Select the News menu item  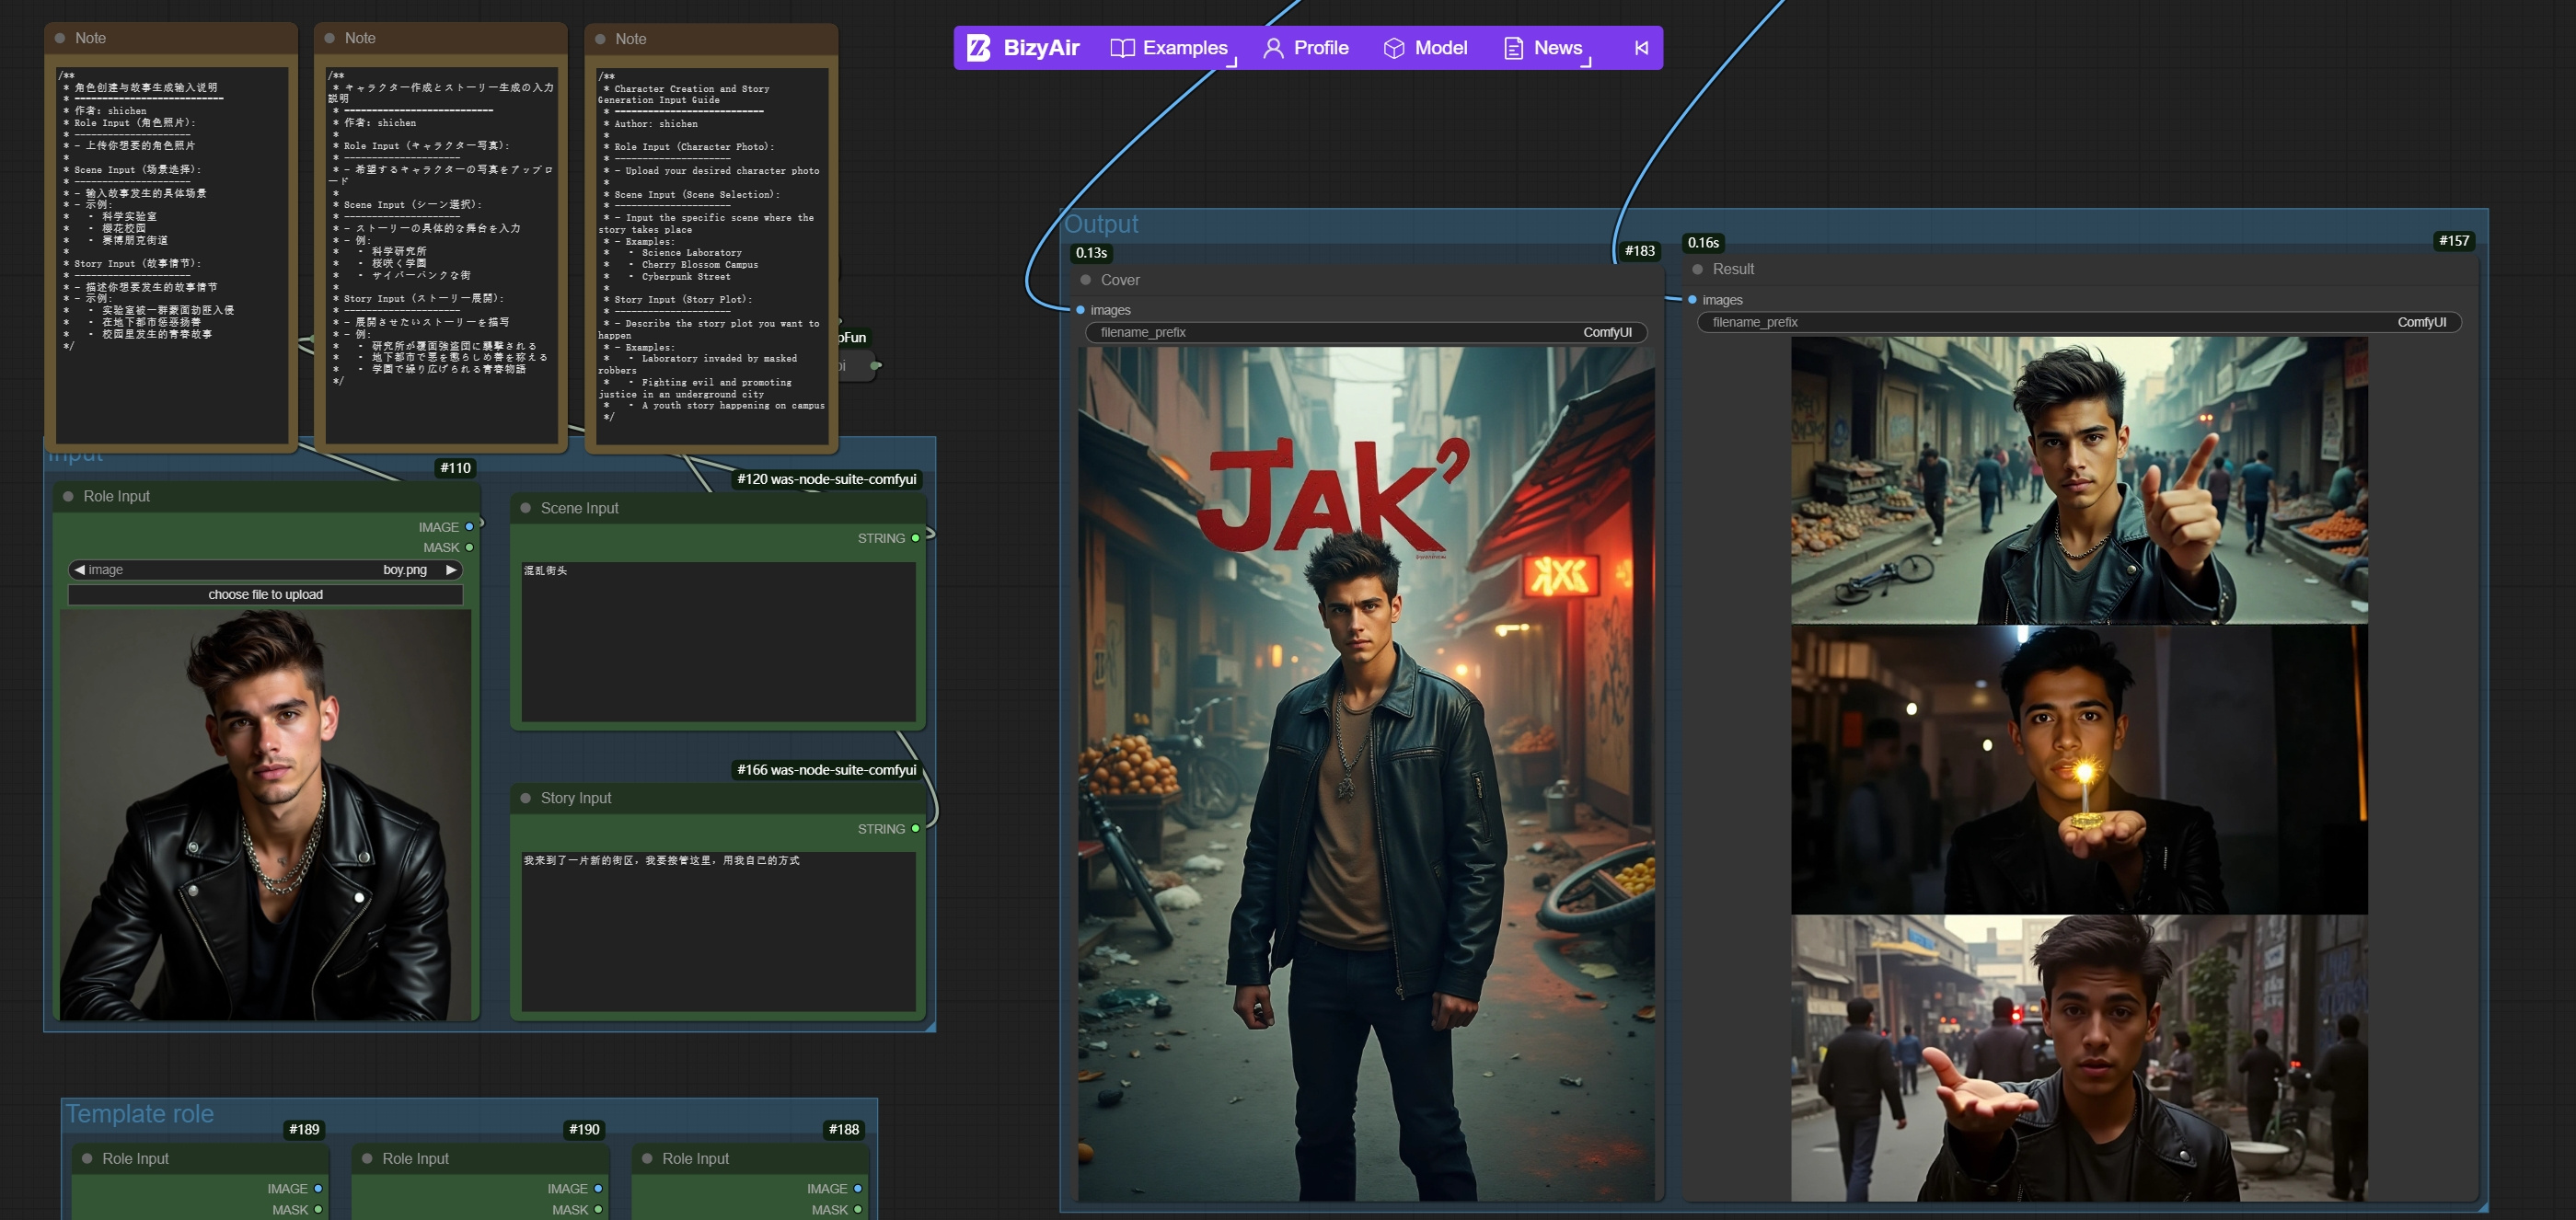pyautogui.click(x=1556, y=47)
